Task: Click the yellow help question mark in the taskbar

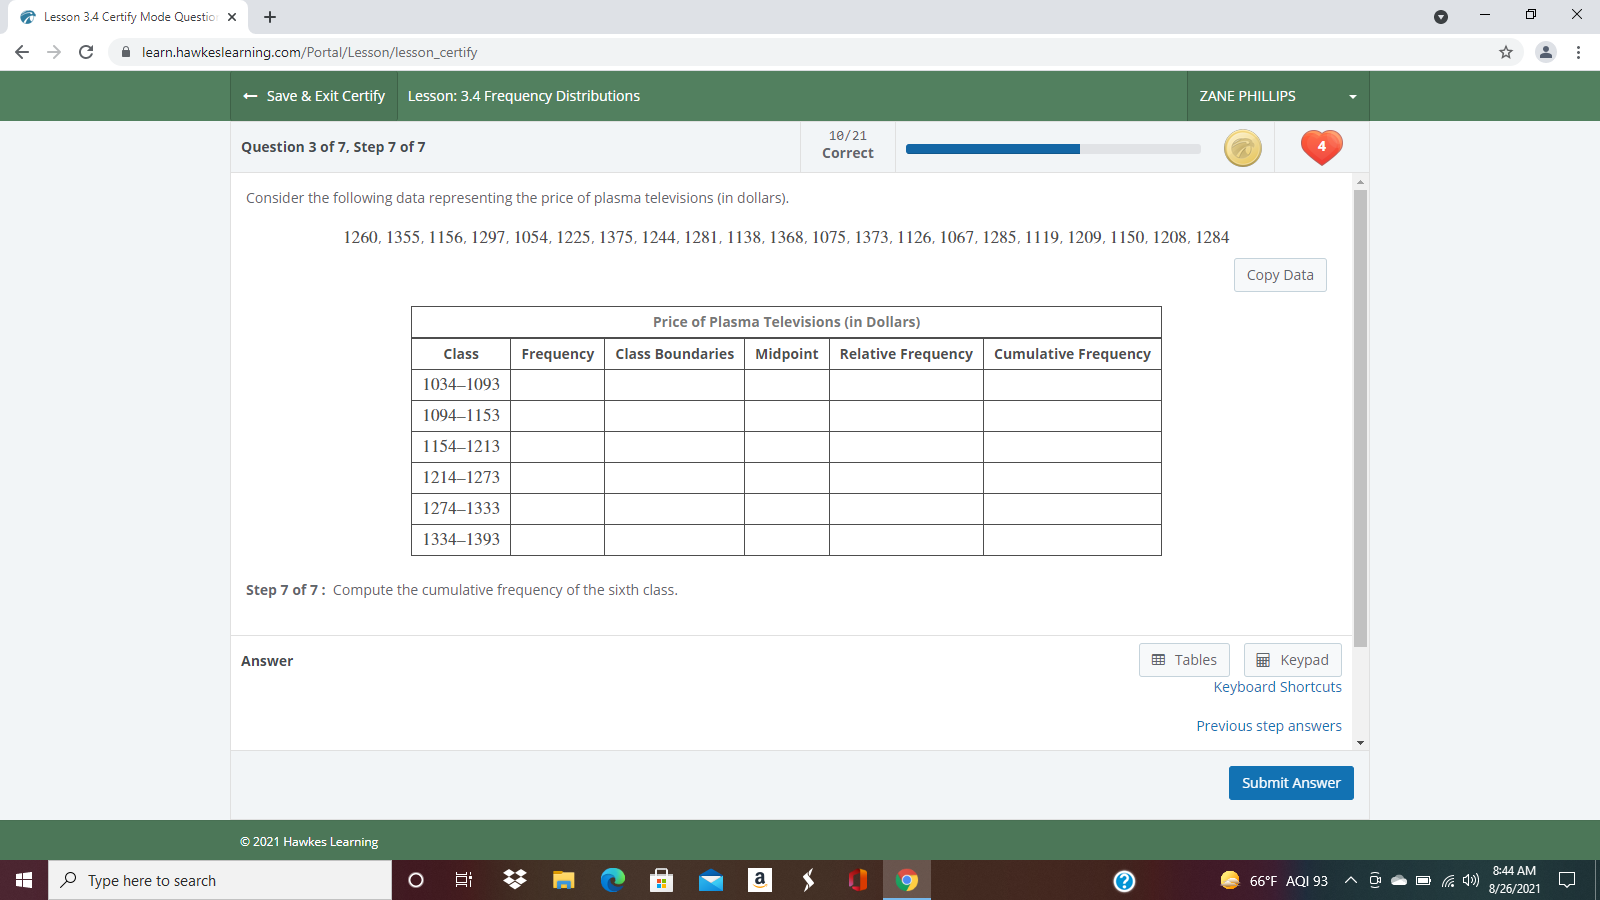Action: 1125,880
